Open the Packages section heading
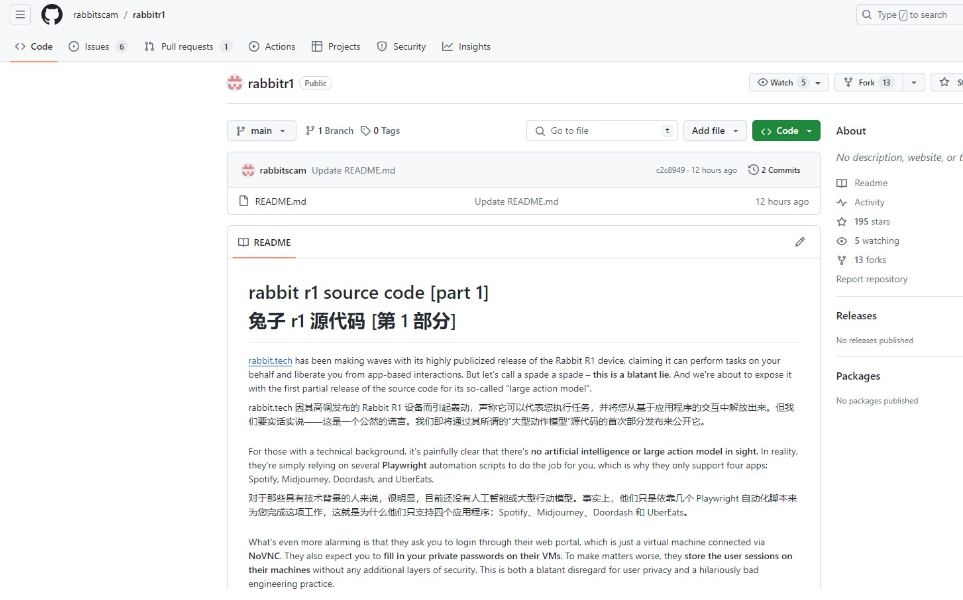 (x=858, y=376)
